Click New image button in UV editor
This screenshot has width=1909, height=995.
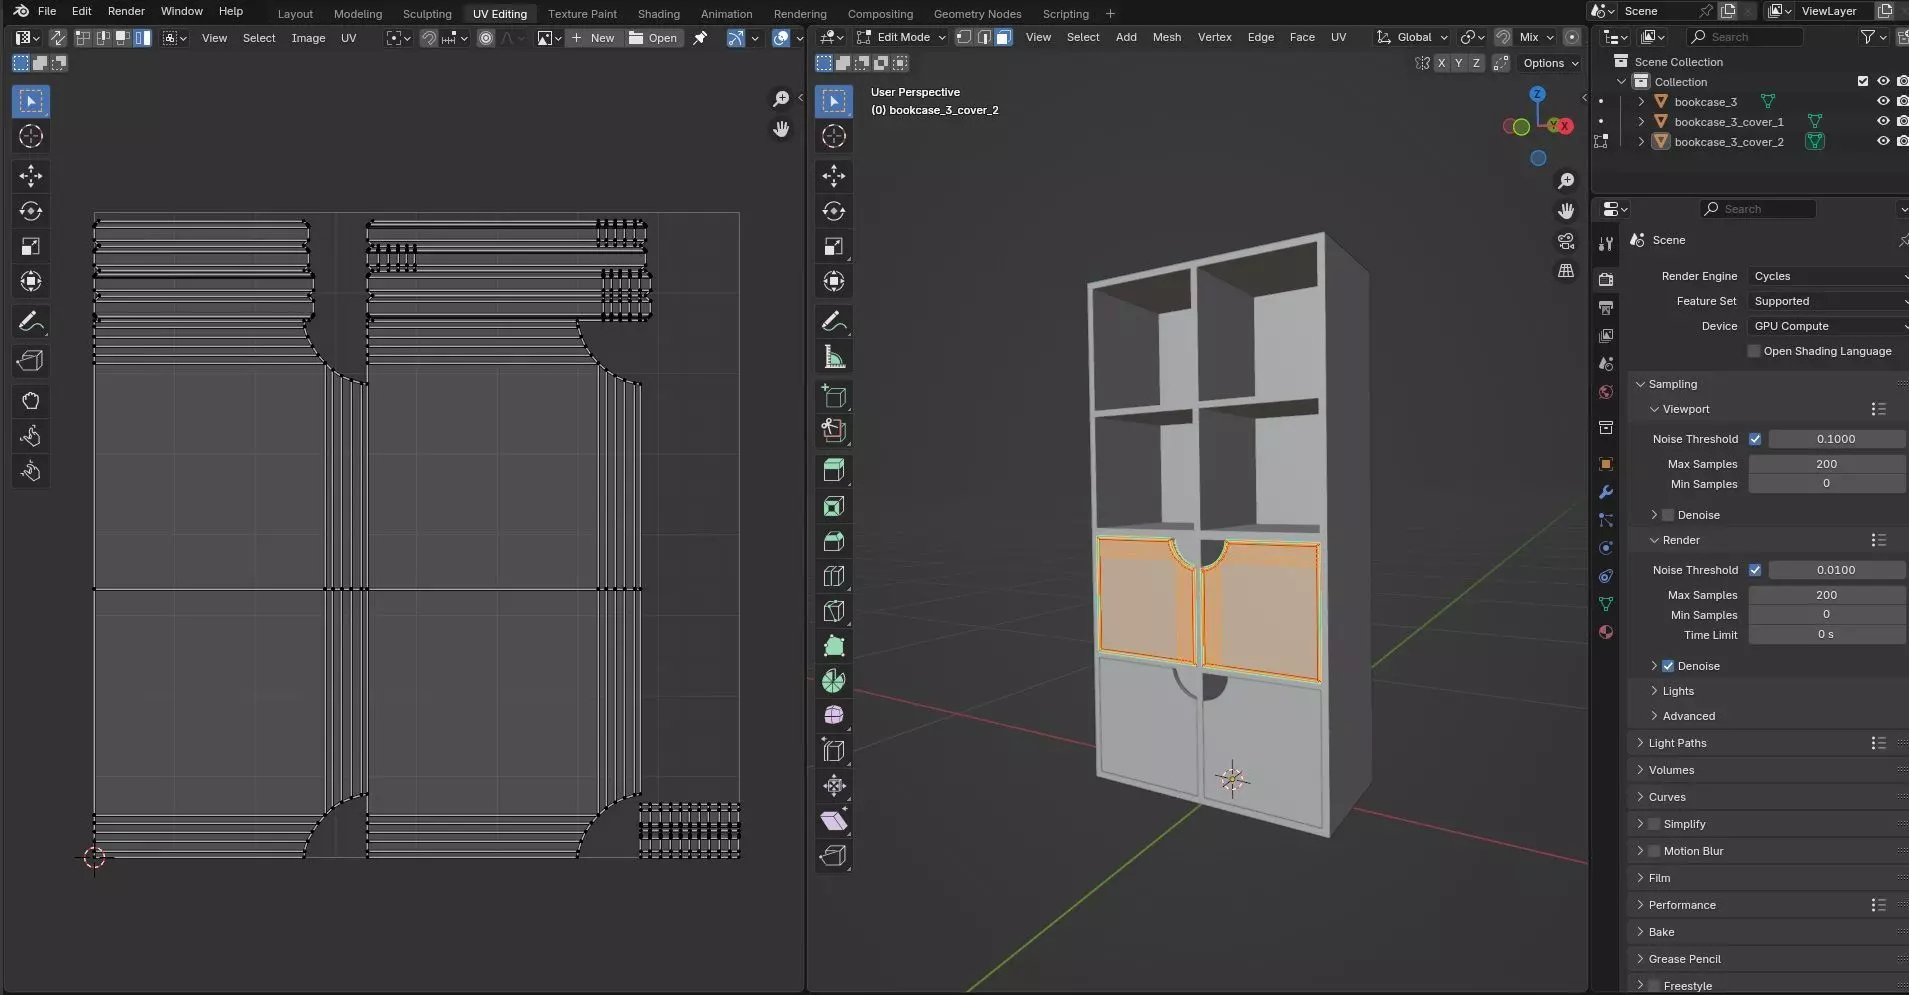(593, 38)
